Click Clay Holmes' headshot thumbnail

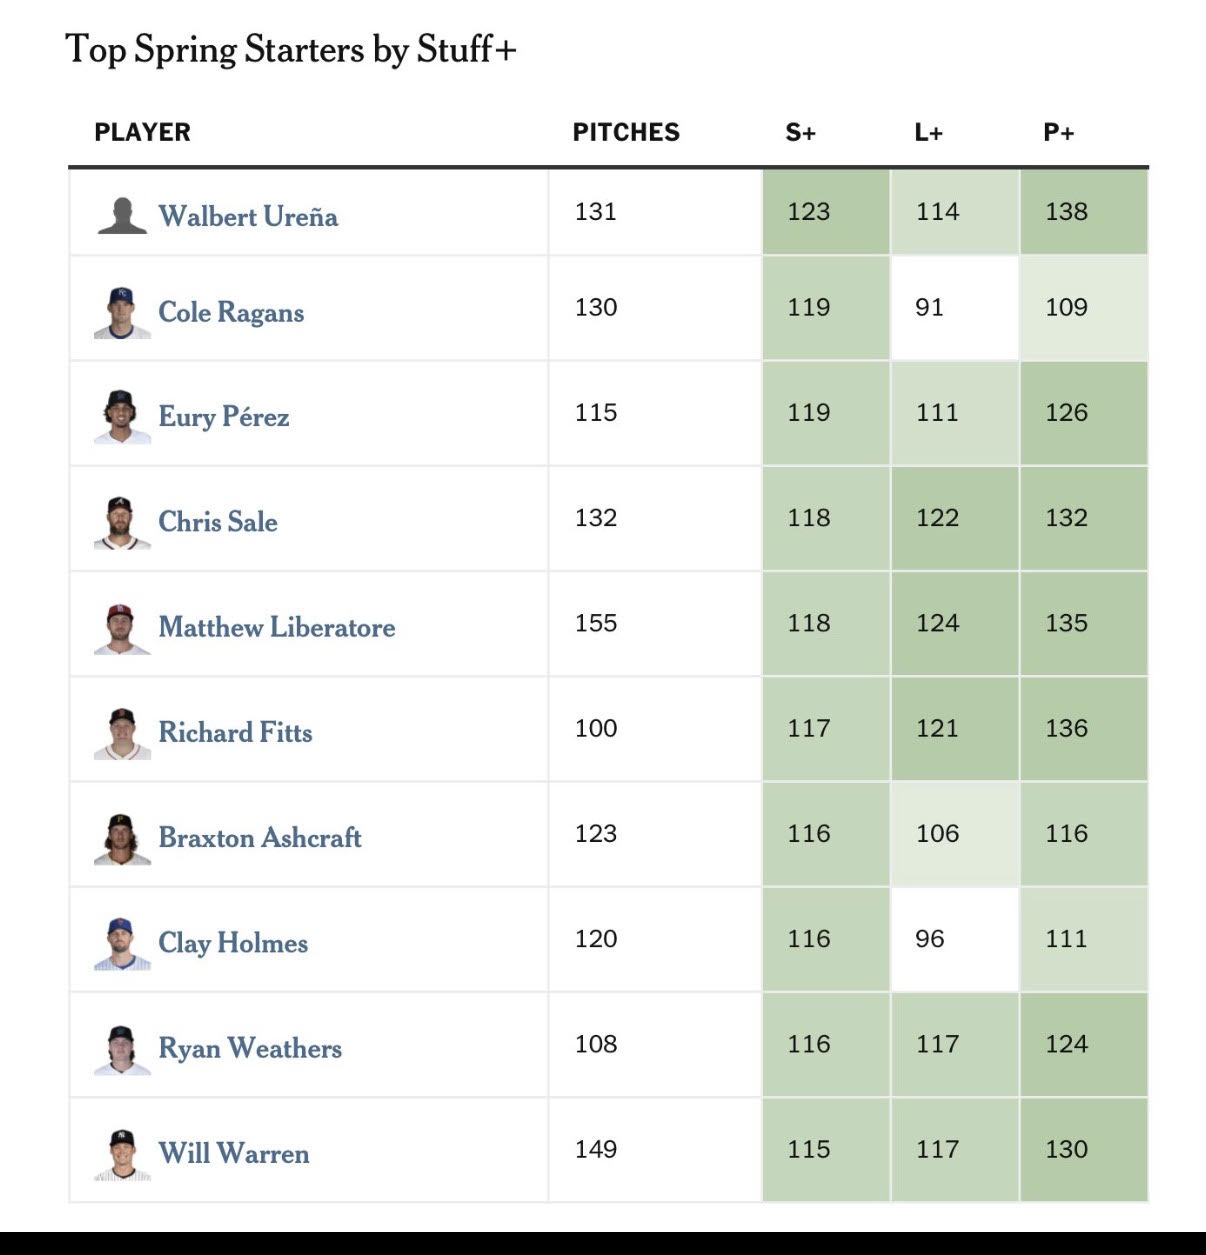pyautogui.click(x=122, y=943)
